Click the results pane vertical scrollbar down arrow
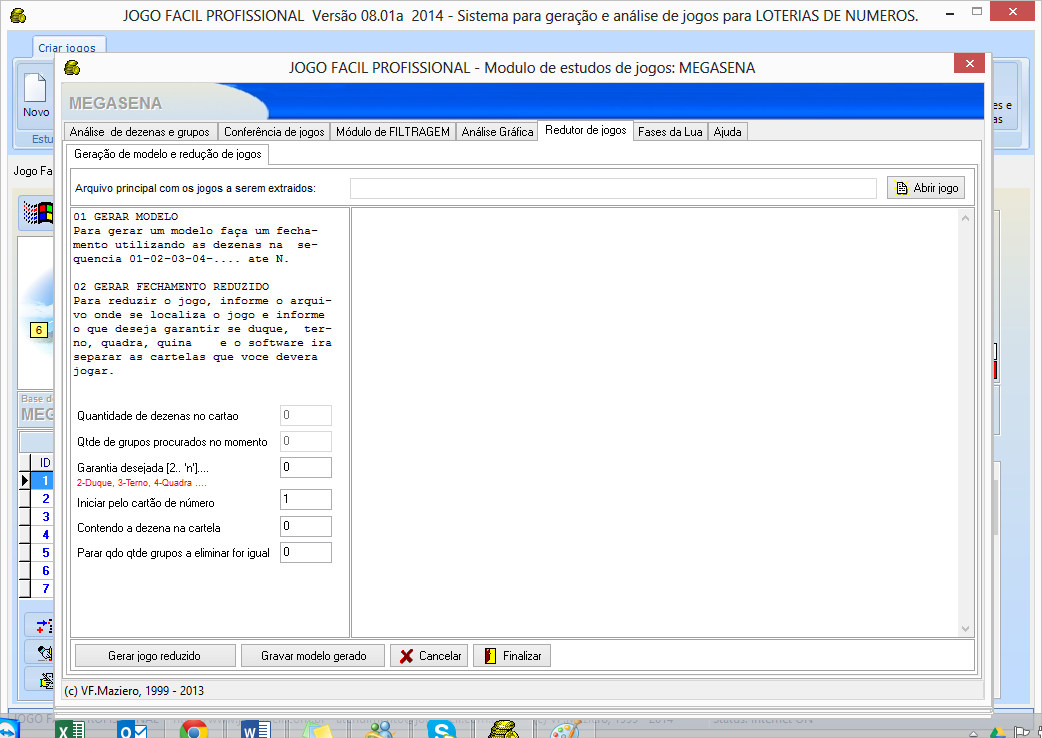The height and width of the screenshot is (738, 1042). click(966, 629)
